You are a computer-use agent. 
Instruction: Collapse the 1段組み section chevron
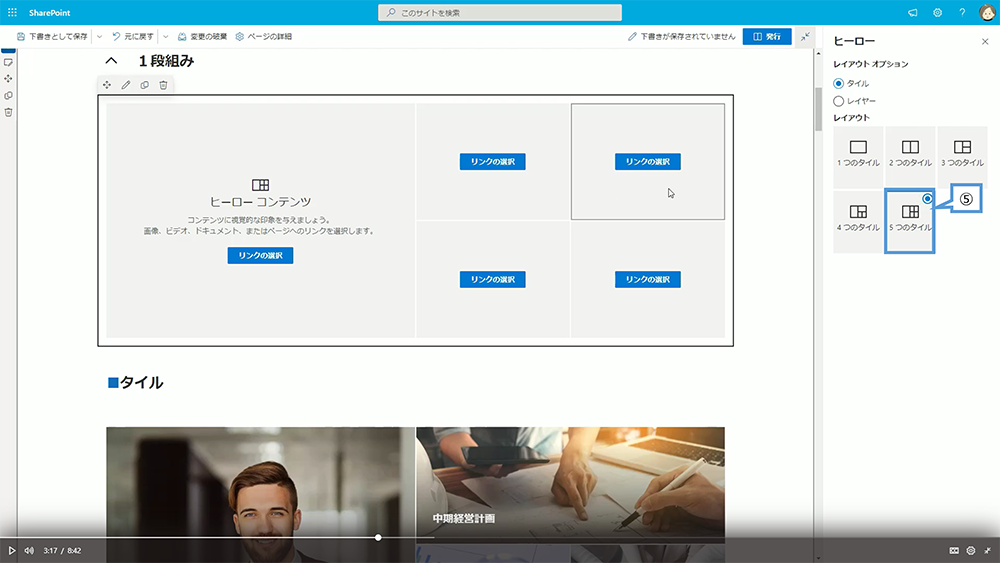[x=111, y=61]
